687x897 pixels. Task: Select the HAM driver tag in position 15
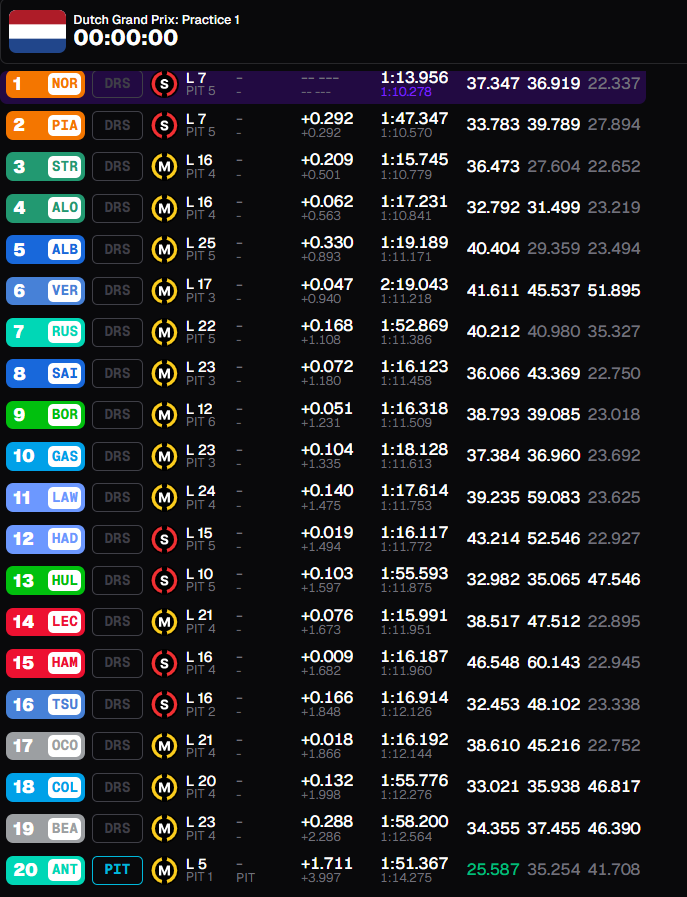45,662
